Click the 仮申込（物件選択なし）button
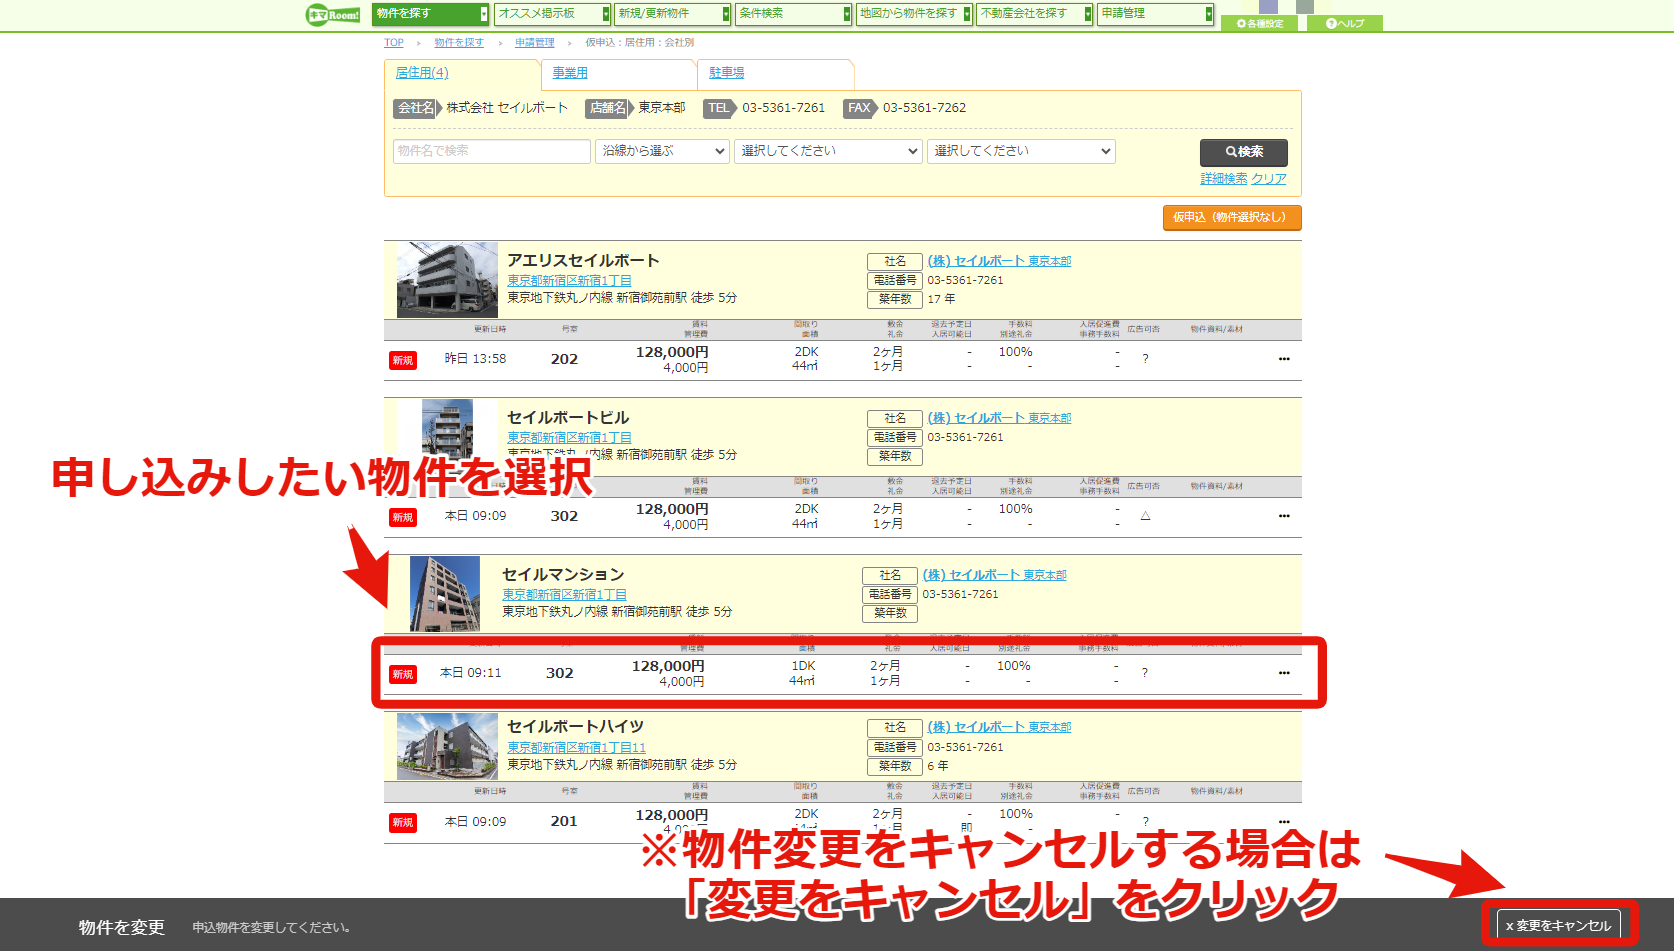This screenshot has height=951, width=1674. 1232,218
